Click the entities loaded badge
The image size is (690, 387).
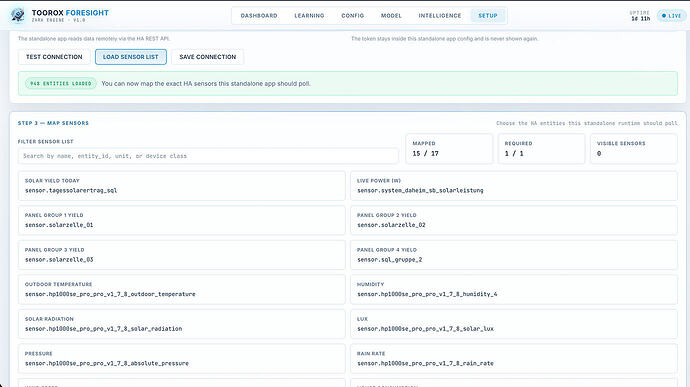pos(61,83)
